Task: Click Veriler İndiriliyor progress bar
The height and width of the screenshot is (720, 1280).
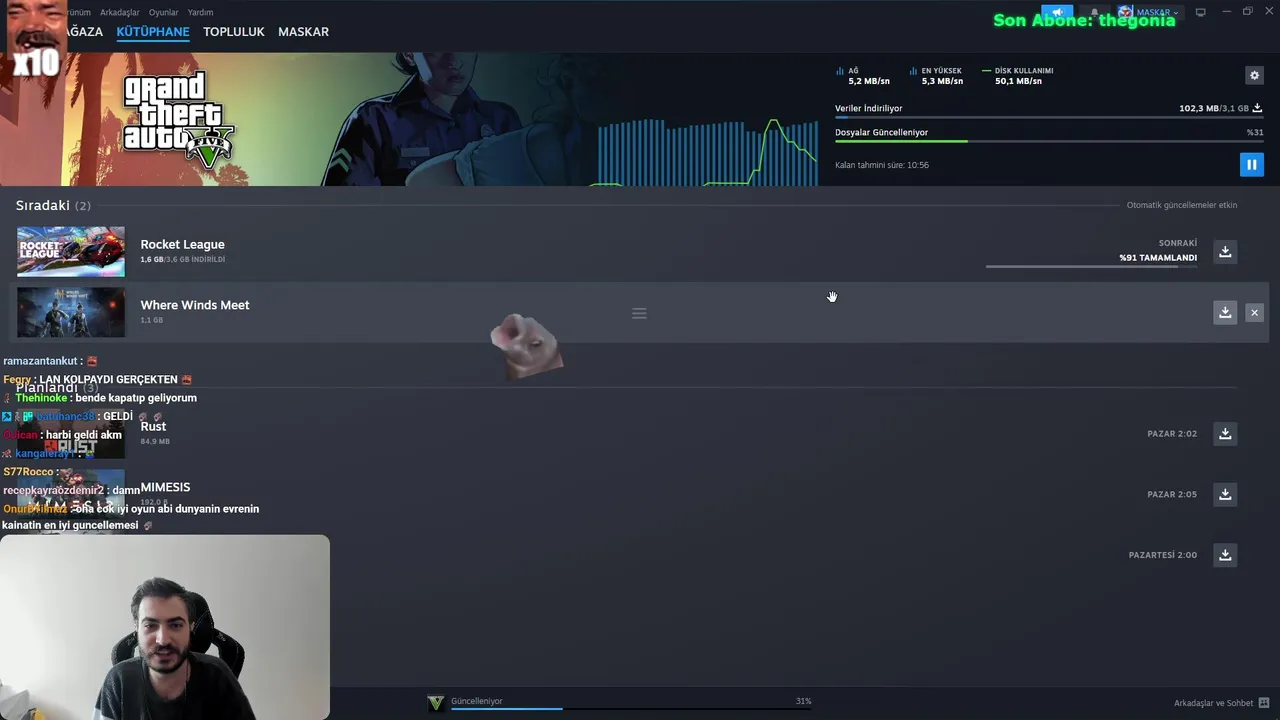Action: tap(1049, 117)
